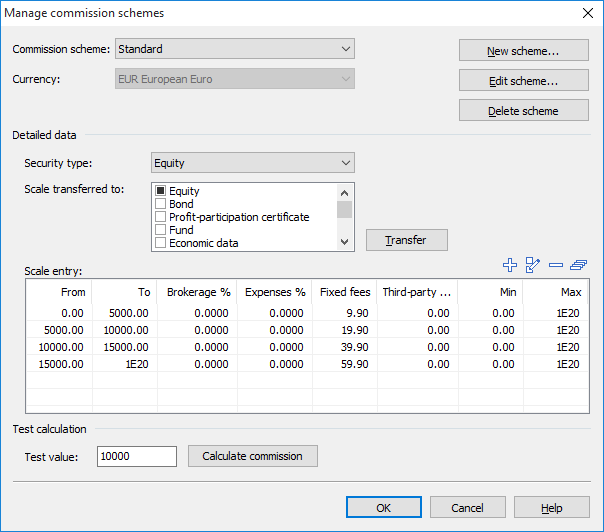Check the Bond checkbox
The width and height of the screenshot is (604, 532).
pos(160,204)
